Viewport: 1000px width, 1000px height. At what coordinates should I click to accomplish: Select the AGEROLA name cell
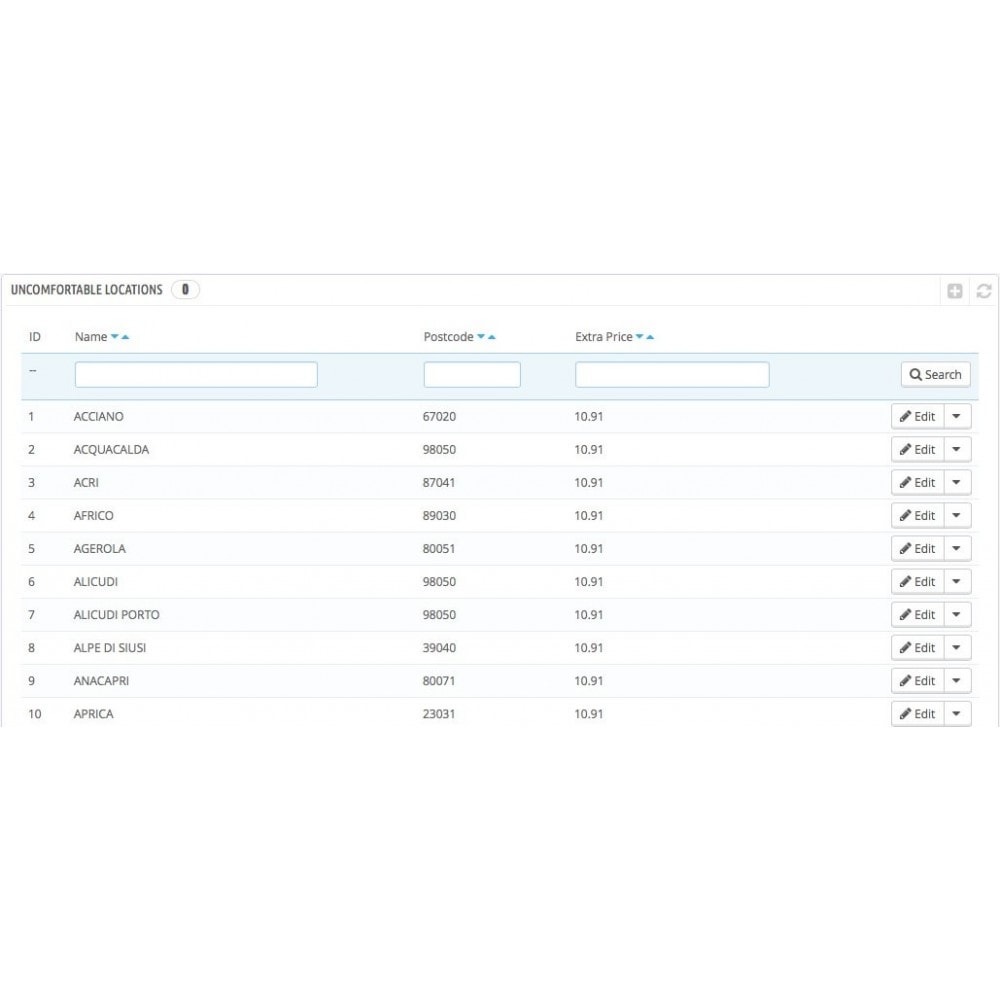99,549
